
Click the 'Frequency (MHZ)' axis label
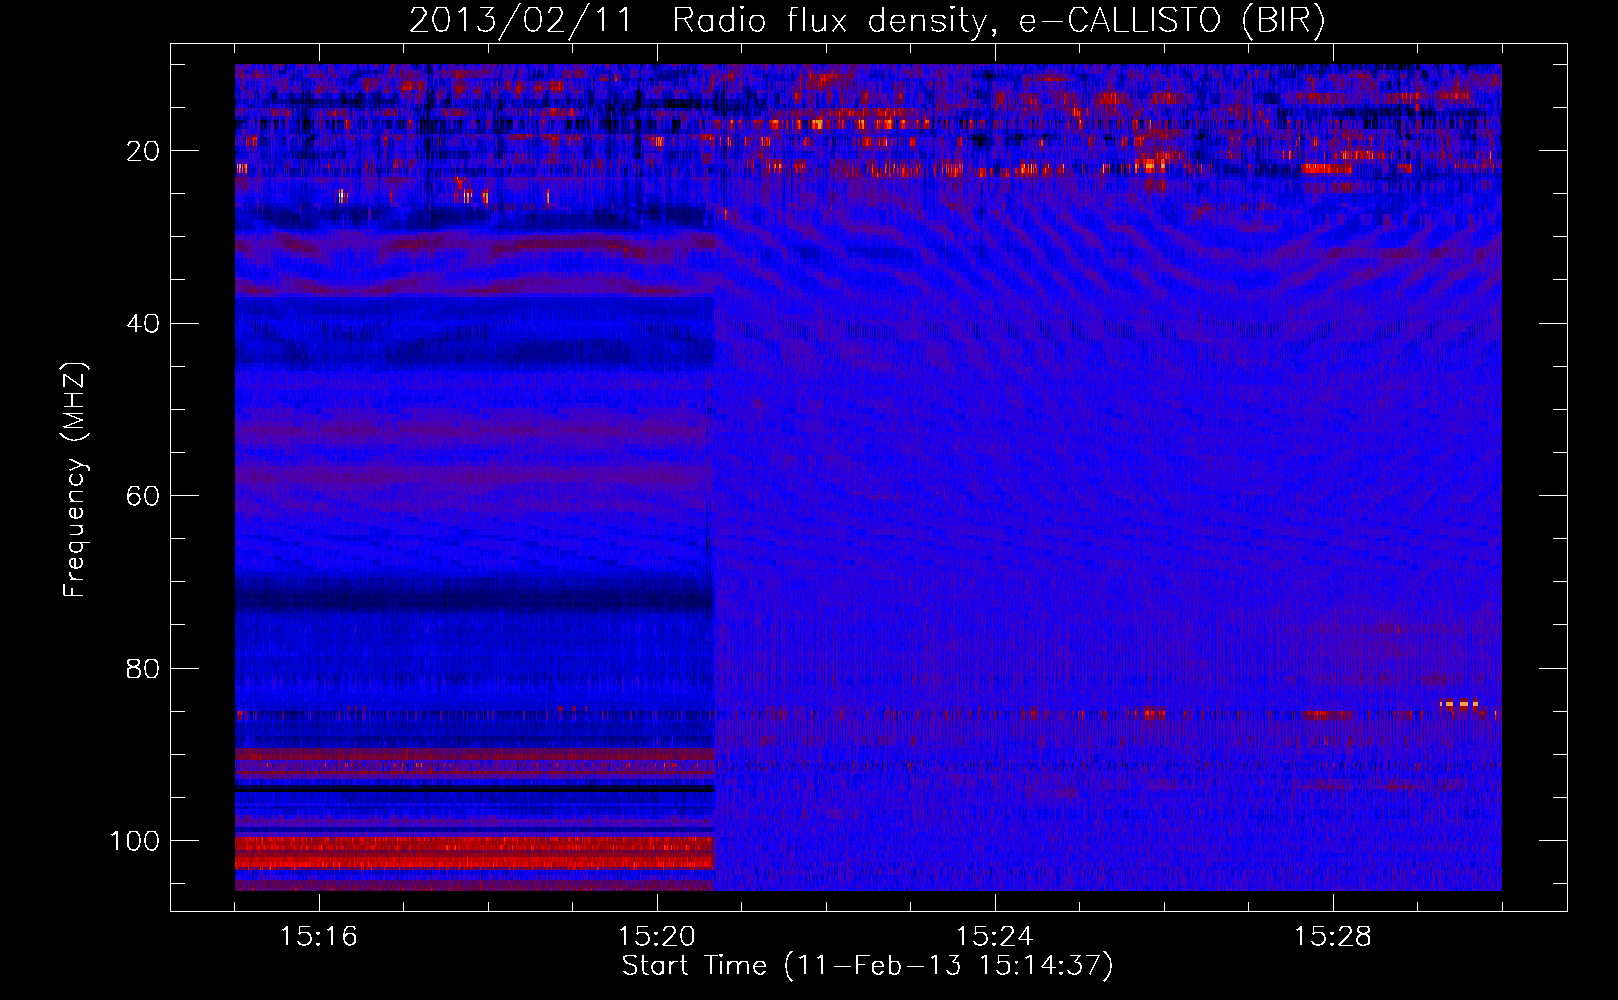[x=75, y=480]
